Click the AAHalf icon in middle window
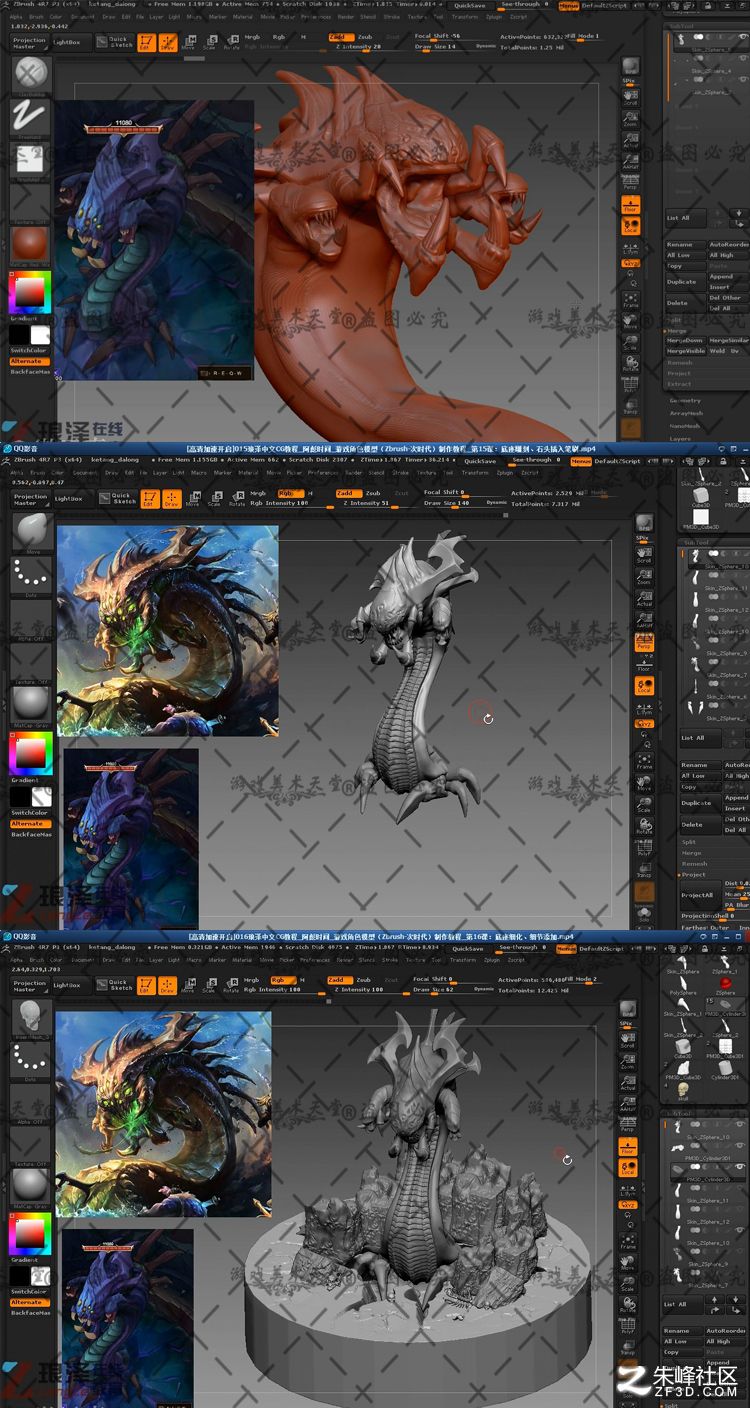Image resolution: width=750 pixels, height=1408 pixels. (644, 619)
